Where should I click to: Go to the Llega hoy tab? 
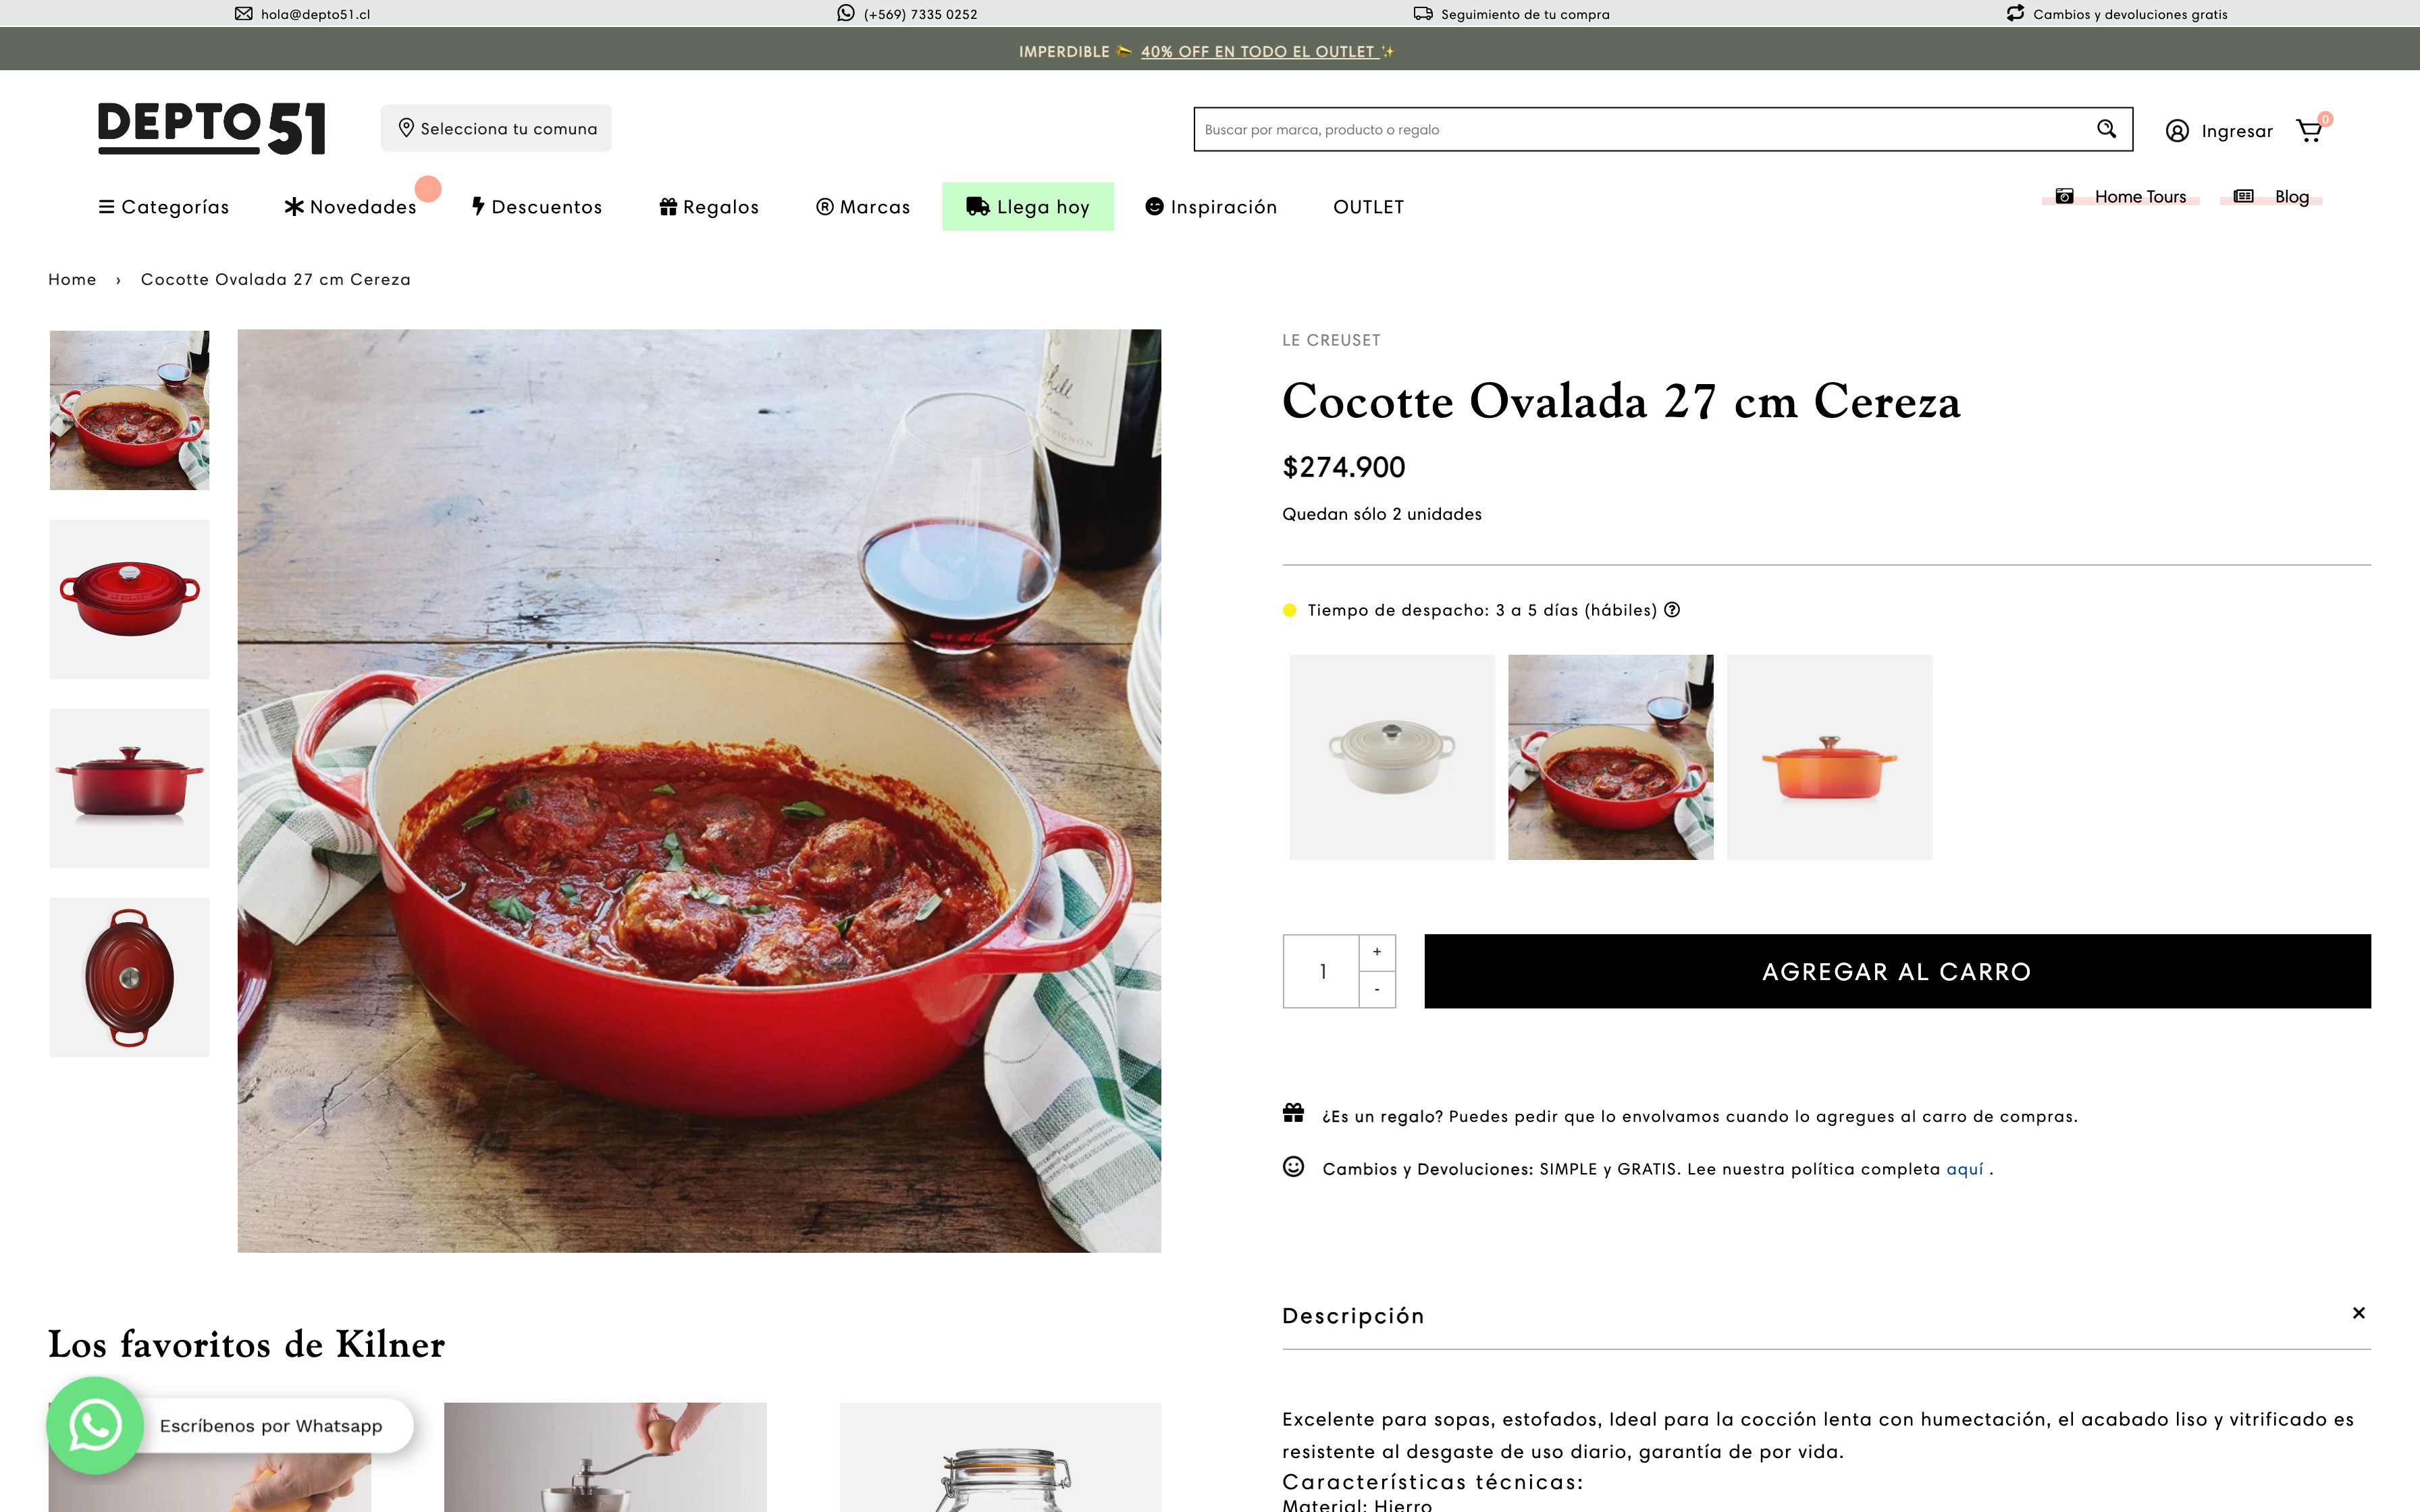tap(1028, 207)
